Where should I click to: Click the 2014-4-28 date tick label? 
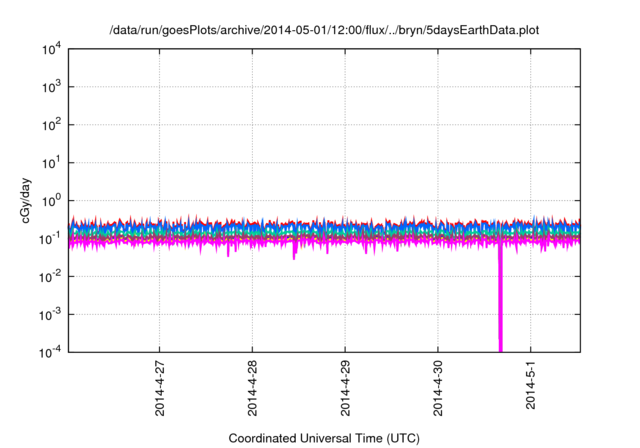(x=252, y=388)
